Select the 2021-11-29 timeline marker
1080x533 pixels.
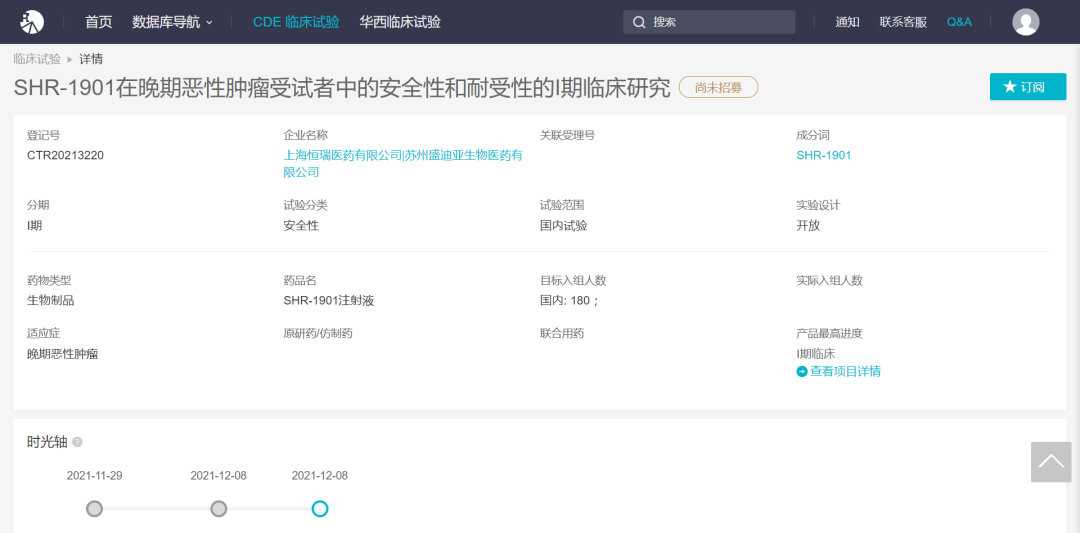[94, 509]
